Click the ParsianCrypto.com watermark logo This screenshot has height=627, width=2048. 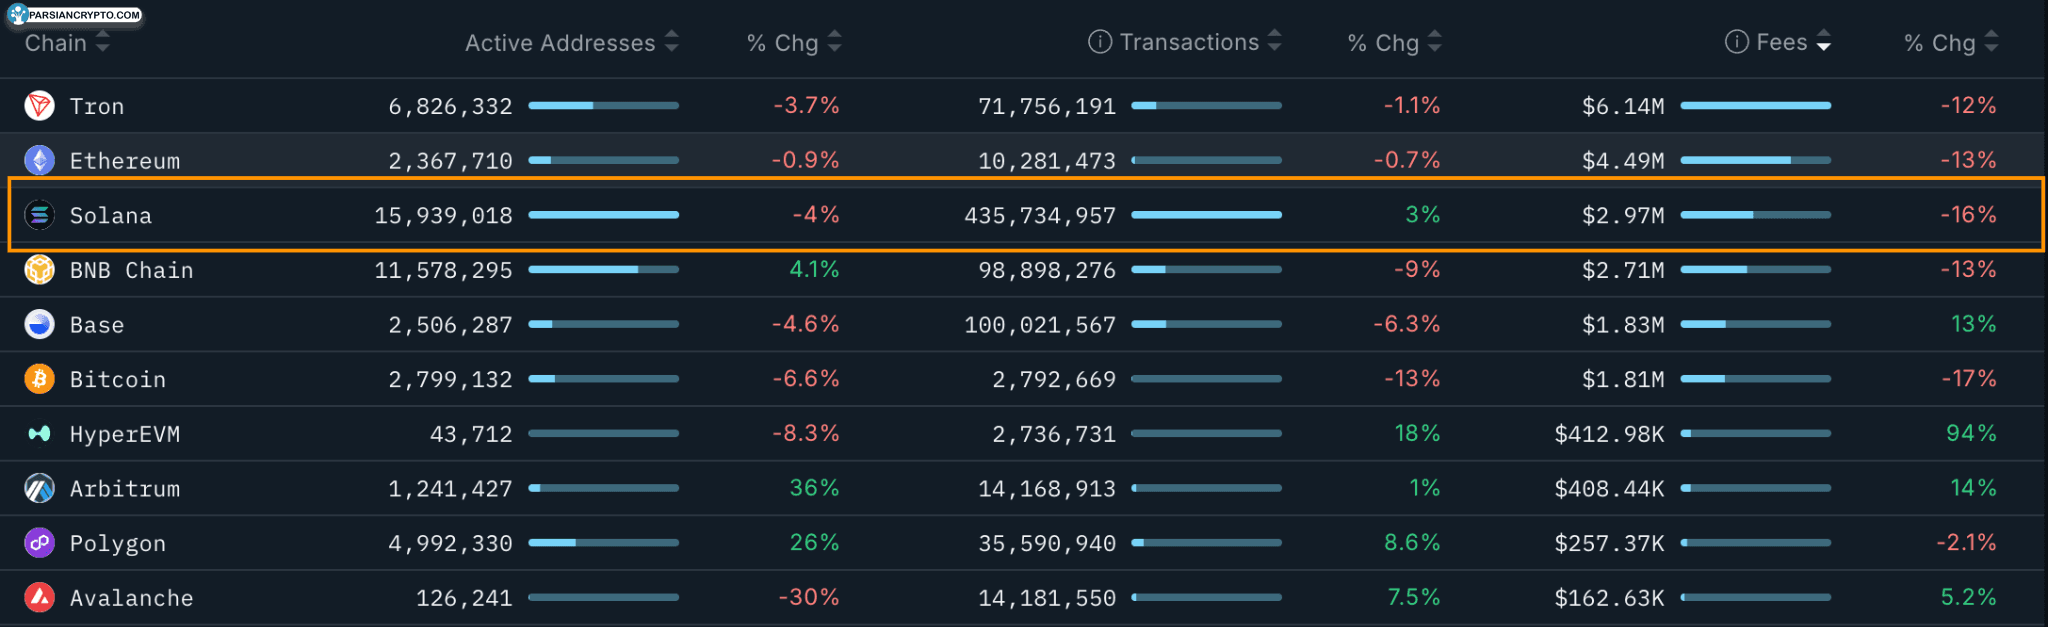tap(75, 14)
